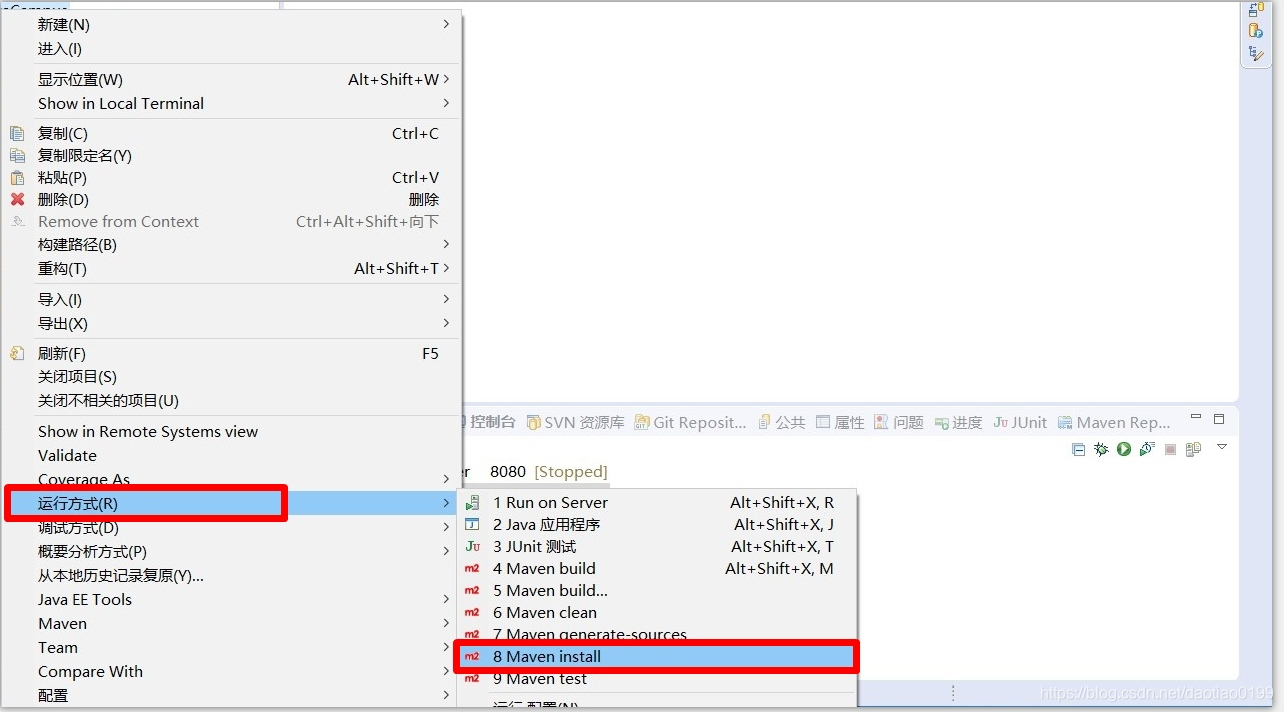Start the server with green play icon
Viewport: 1284px width, 712px height.
click(1124, 449)
